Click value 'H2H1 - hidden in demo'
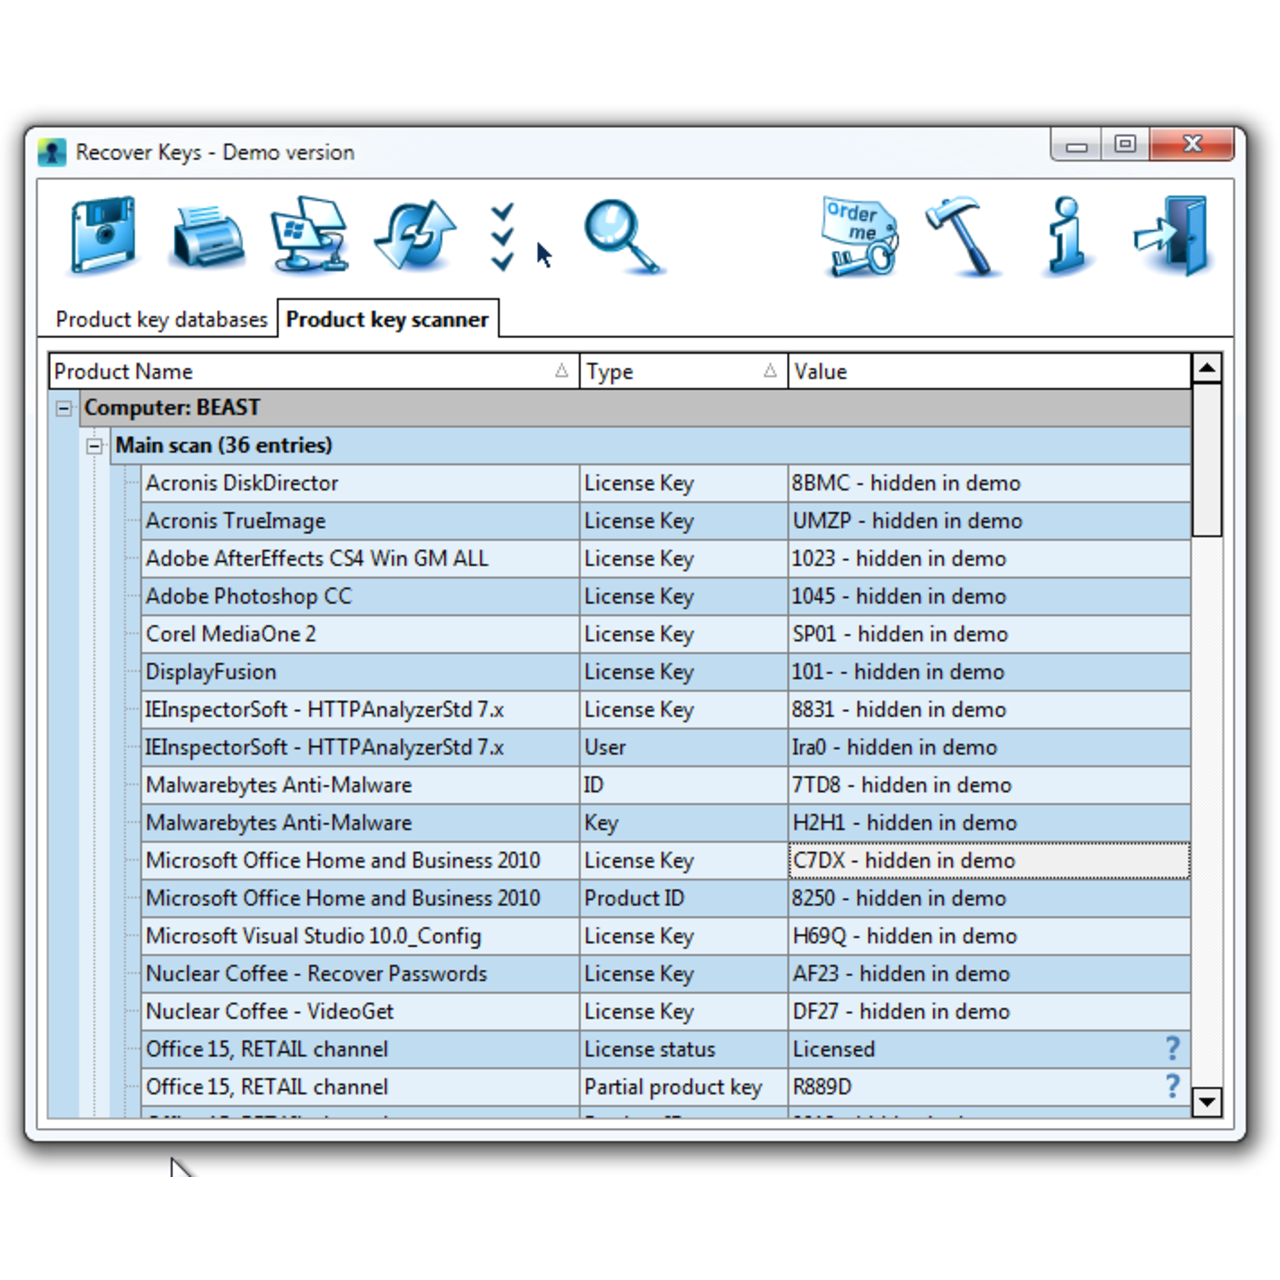The width and height of the screenshot is (1280, 1280). (905, 823)
